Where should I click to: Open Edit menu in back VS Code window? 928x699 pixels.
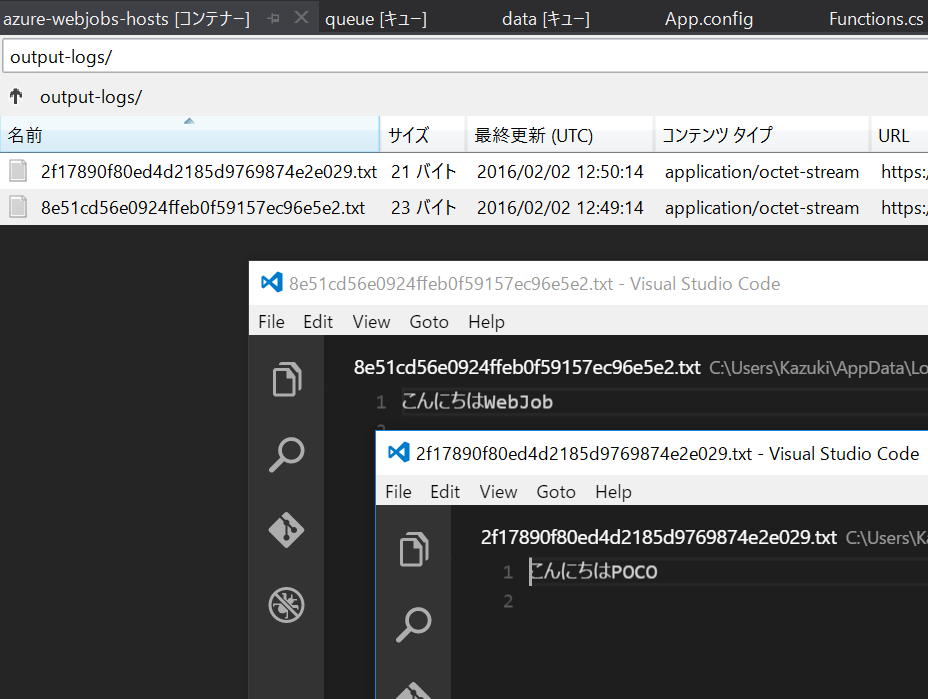(x=318, y=321)
